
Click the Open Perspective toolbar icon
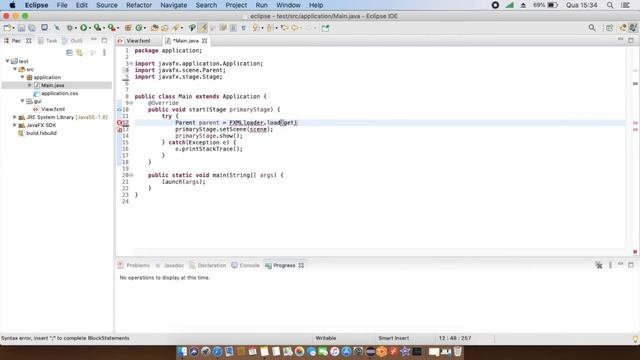click(x=609, y=28)
